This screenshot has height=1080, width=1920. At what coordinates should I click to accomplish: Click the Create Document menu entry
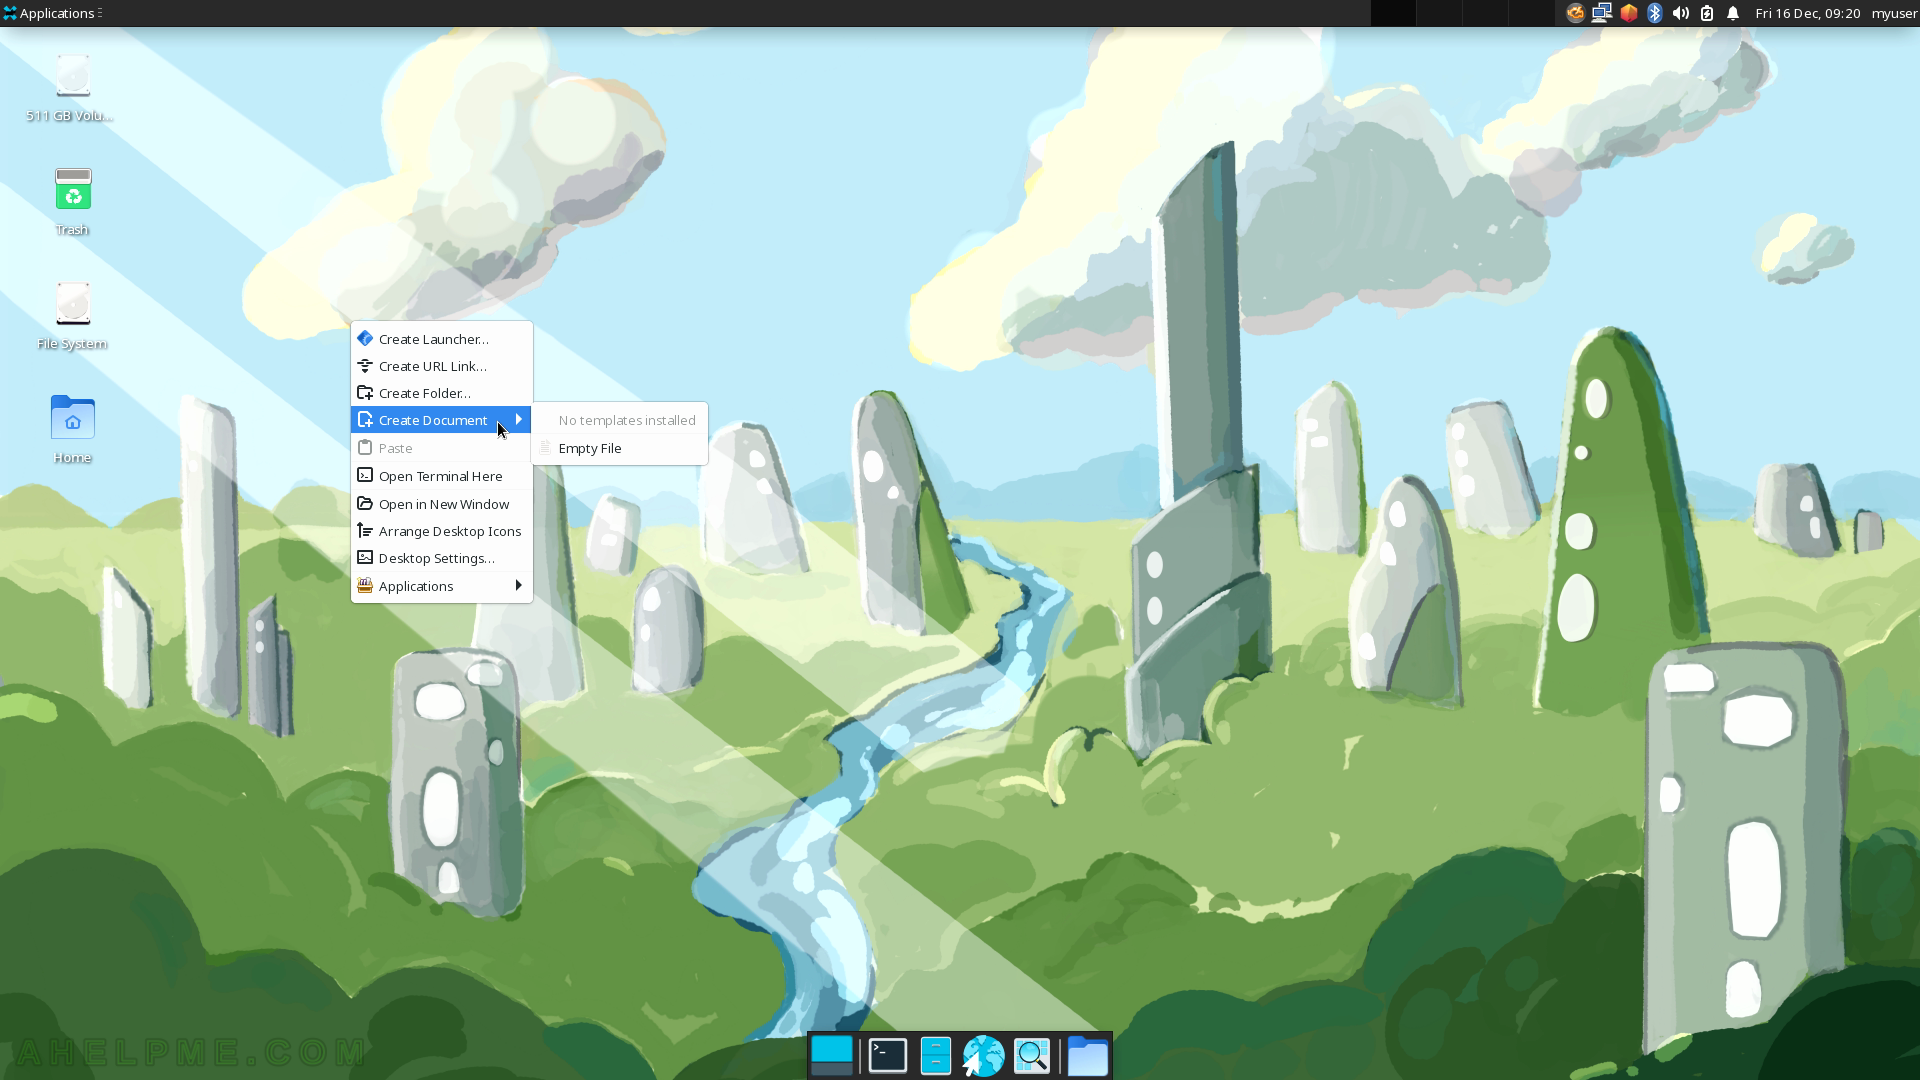coord(441,420)
